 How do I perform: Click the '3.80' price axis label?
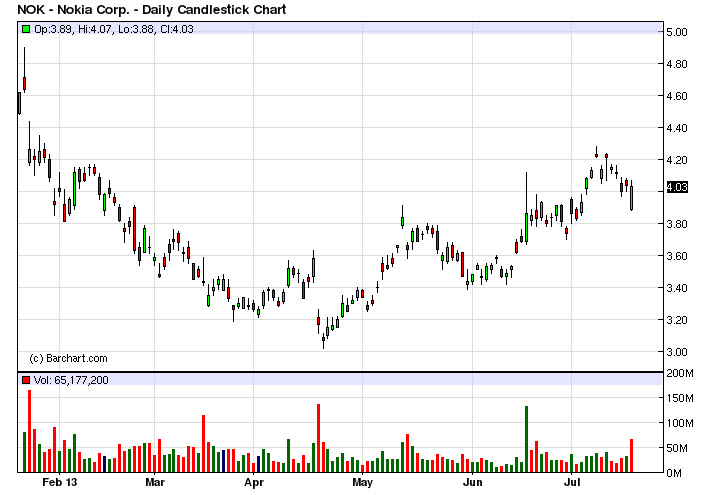677,224
